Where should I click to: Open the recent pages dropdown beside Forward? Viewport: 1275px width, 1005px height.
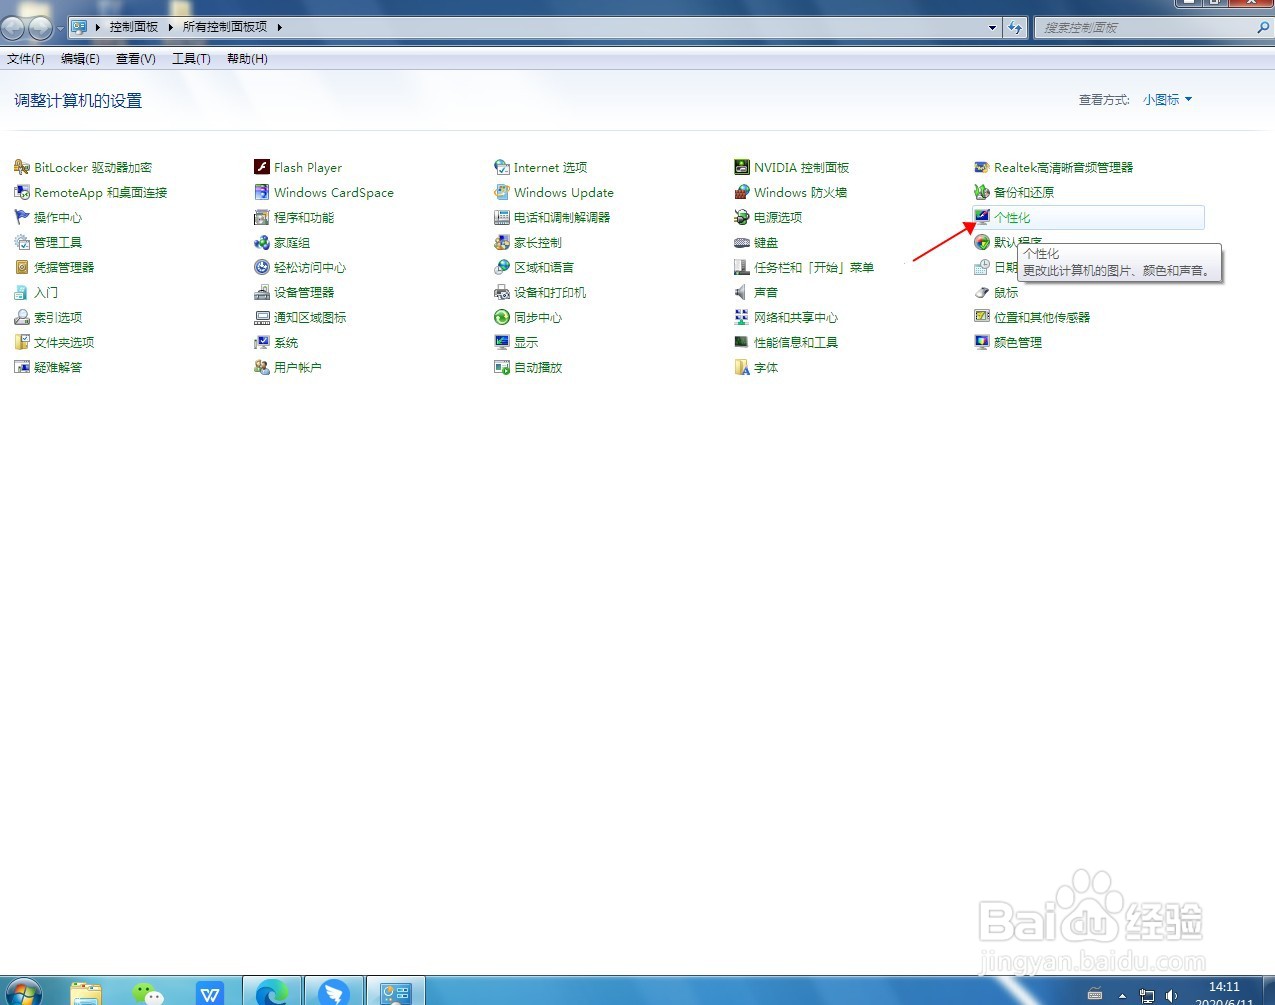[60, 28]
